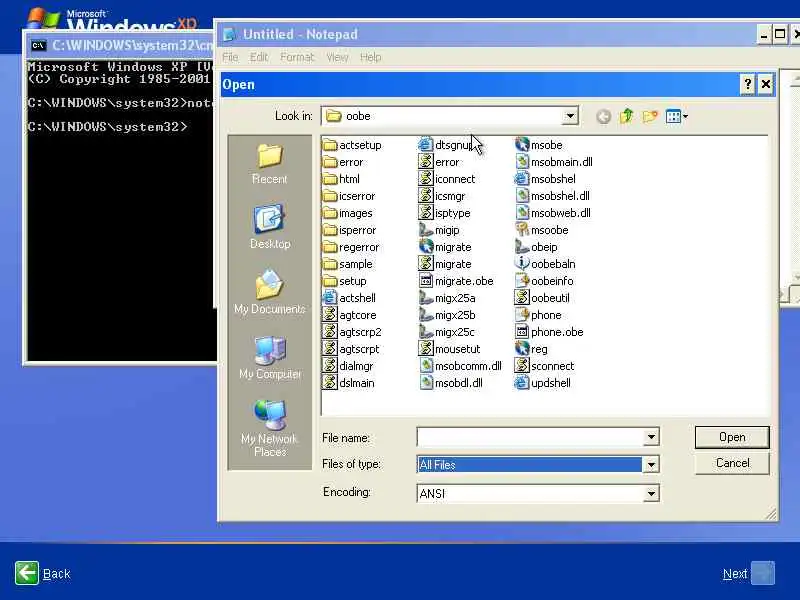Click the Back setup wizard button
The height and width of the screenshot is (600, 800).
click(x=43, y=573)
